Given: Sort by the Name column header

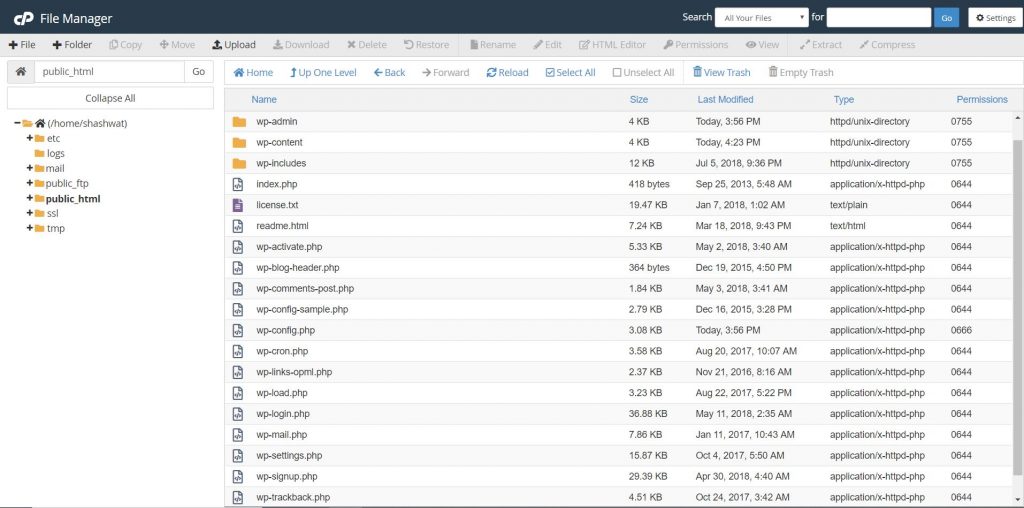Looking at the screenshot, I should pos(264,99).
